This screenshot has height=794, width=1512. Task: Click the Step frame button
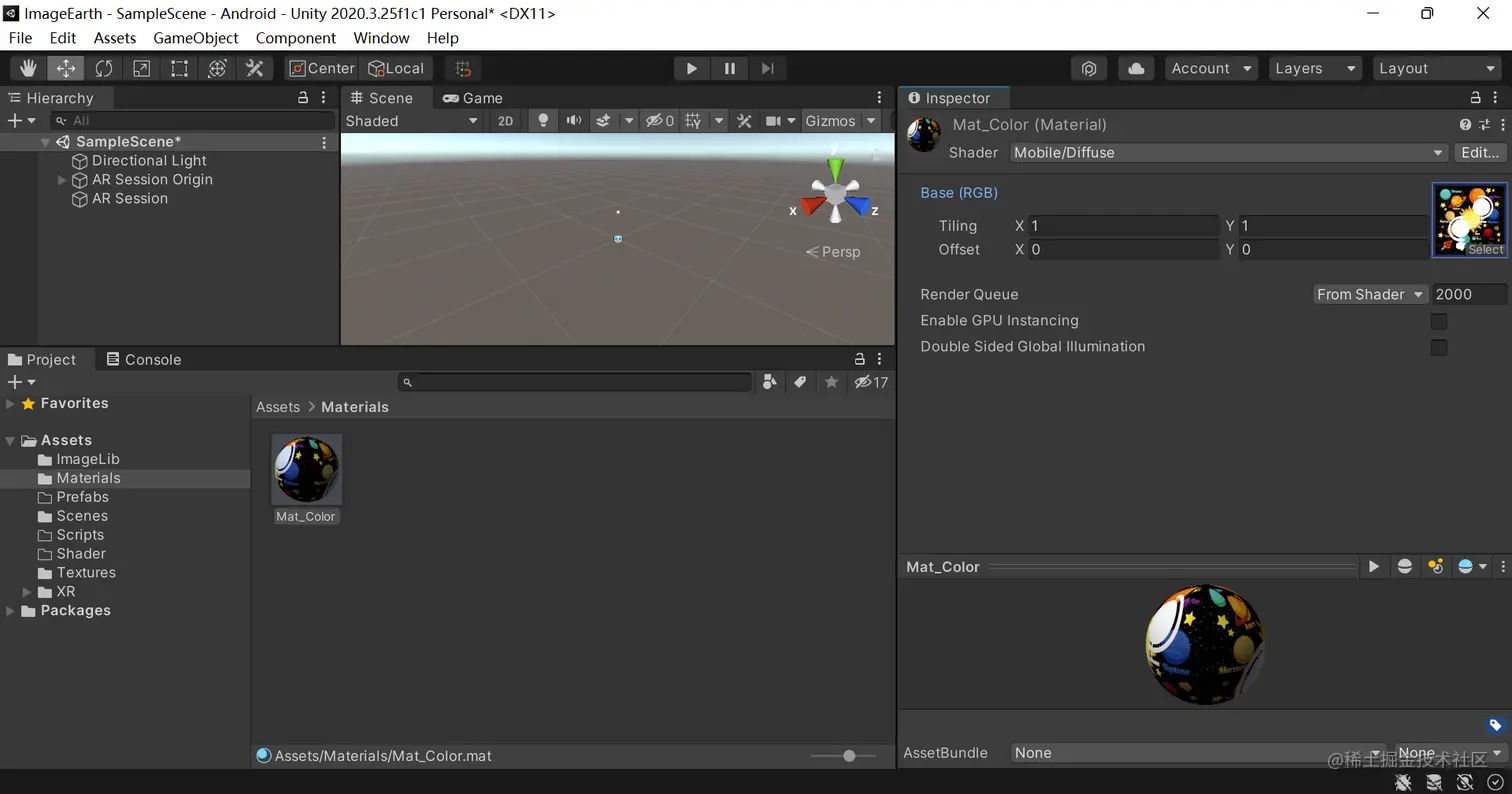click(768, 68)
